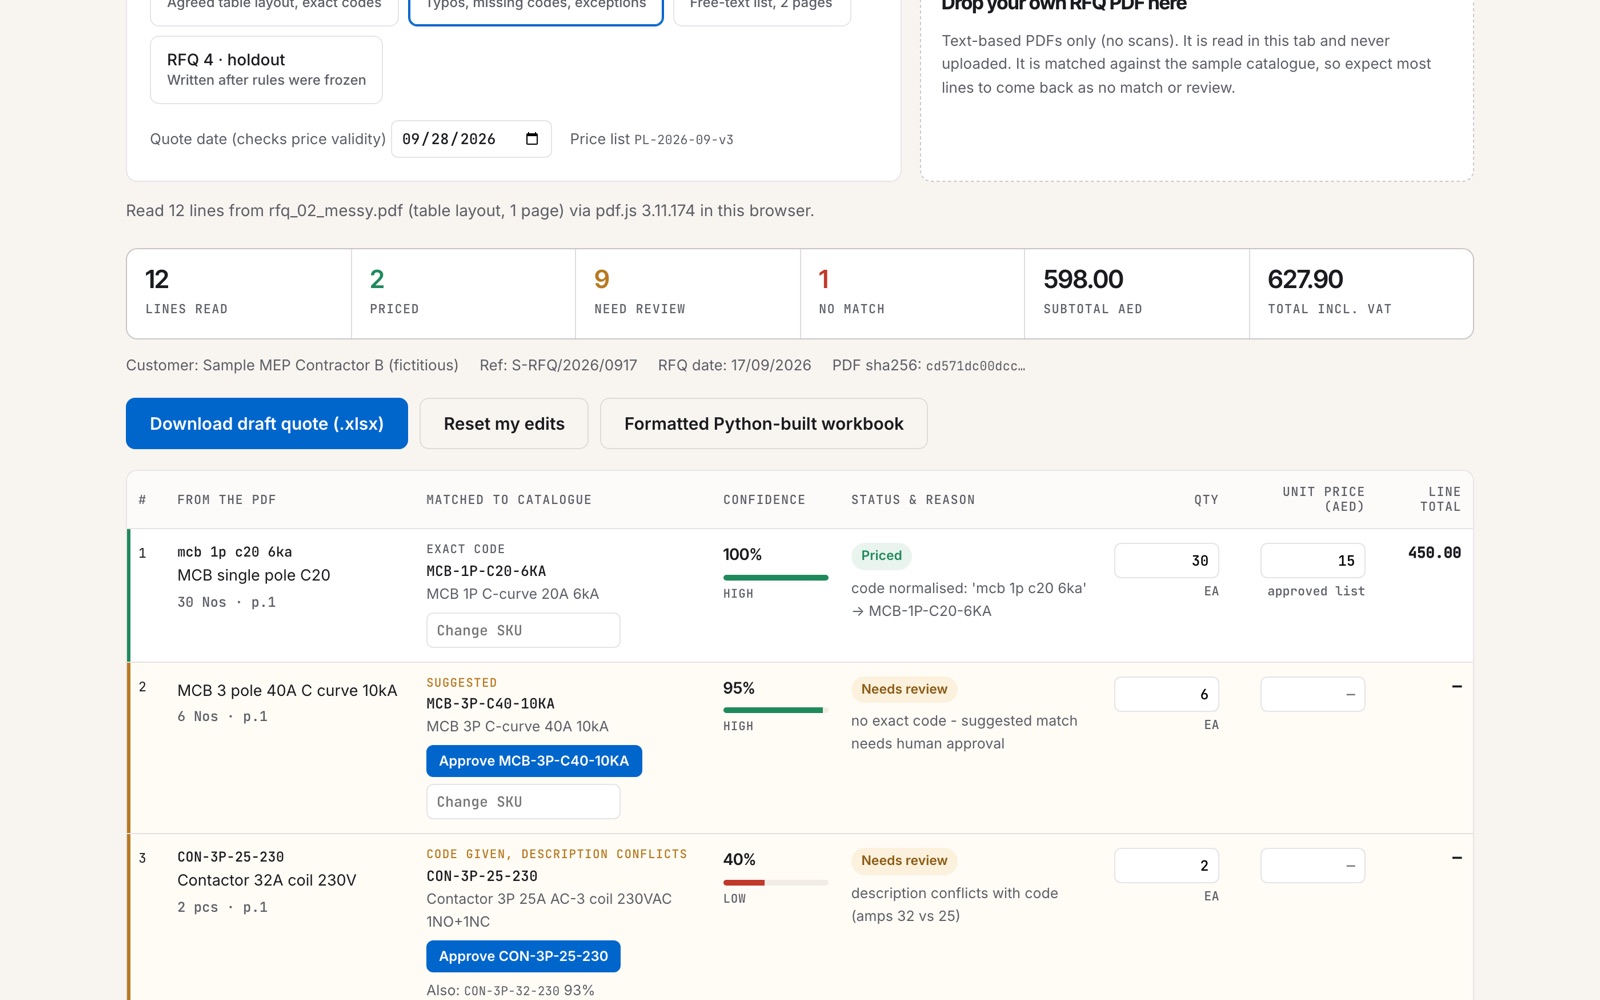This screenshot has height=1000, width=1600.
Task: Click the 'MATCHED TO CATALOGUE' column header
Action: coord(509,500)
